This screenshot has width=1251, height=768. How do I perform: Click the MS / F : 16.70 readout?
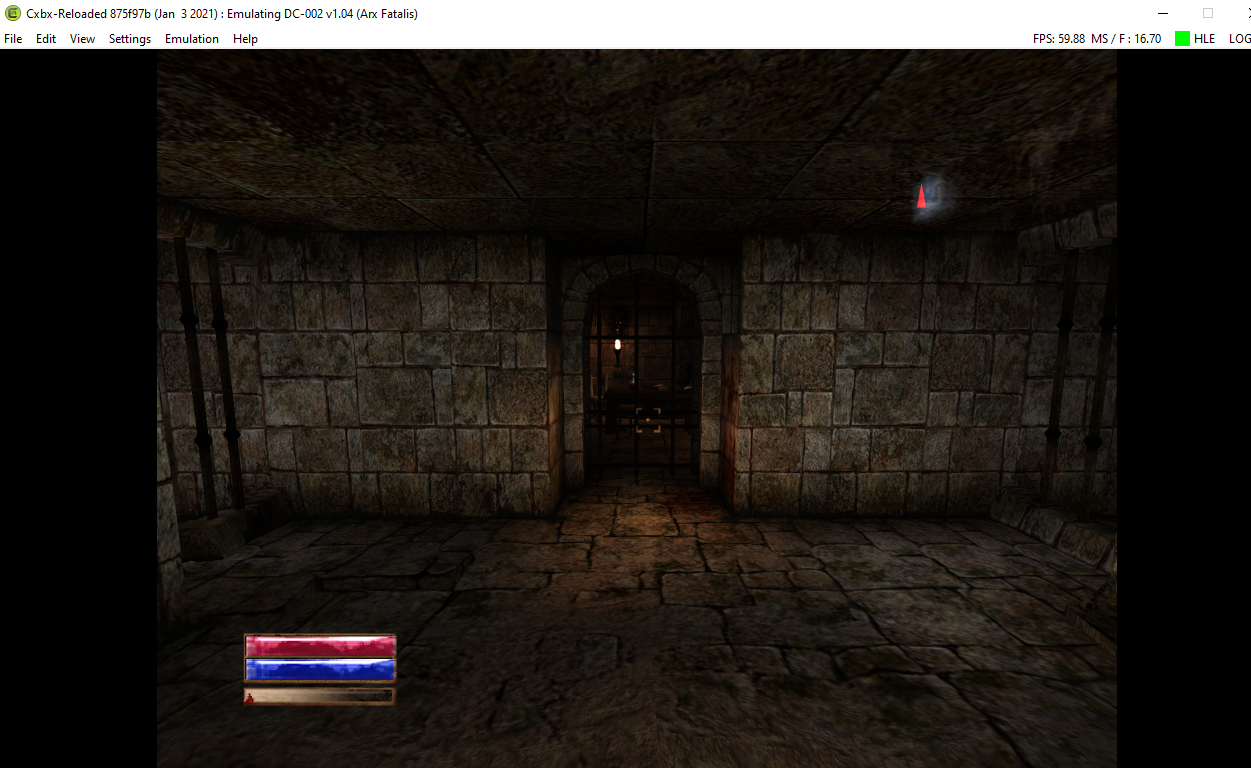point(1126,39)
